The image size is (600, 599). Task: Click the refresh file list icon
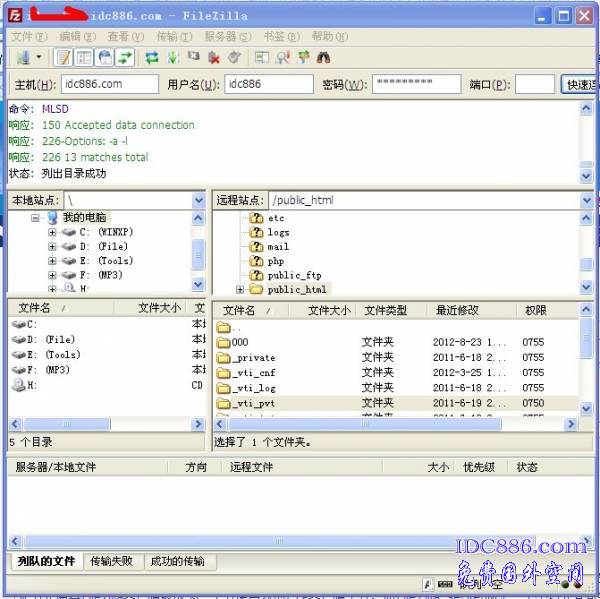pos(152,58)
